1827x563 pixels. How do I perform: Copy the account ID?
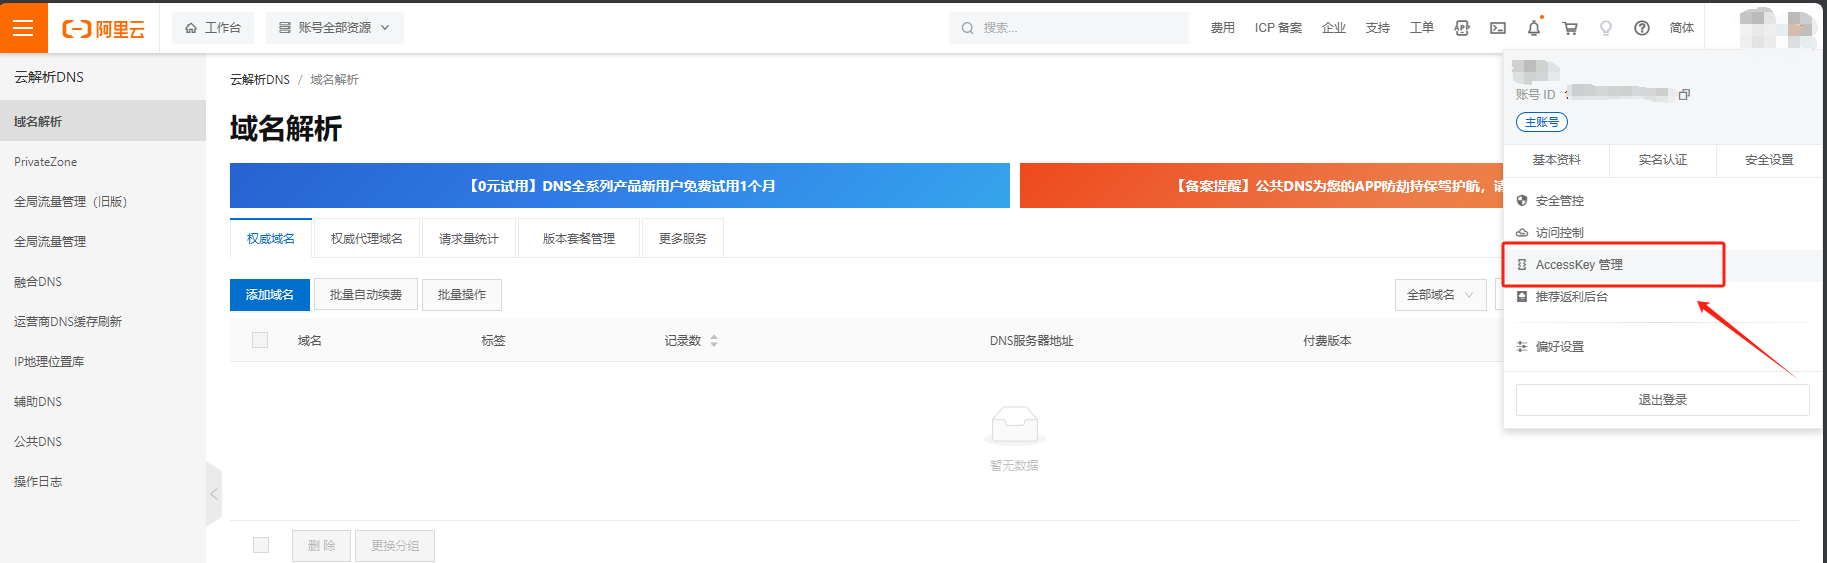(x=1684, y=94)
